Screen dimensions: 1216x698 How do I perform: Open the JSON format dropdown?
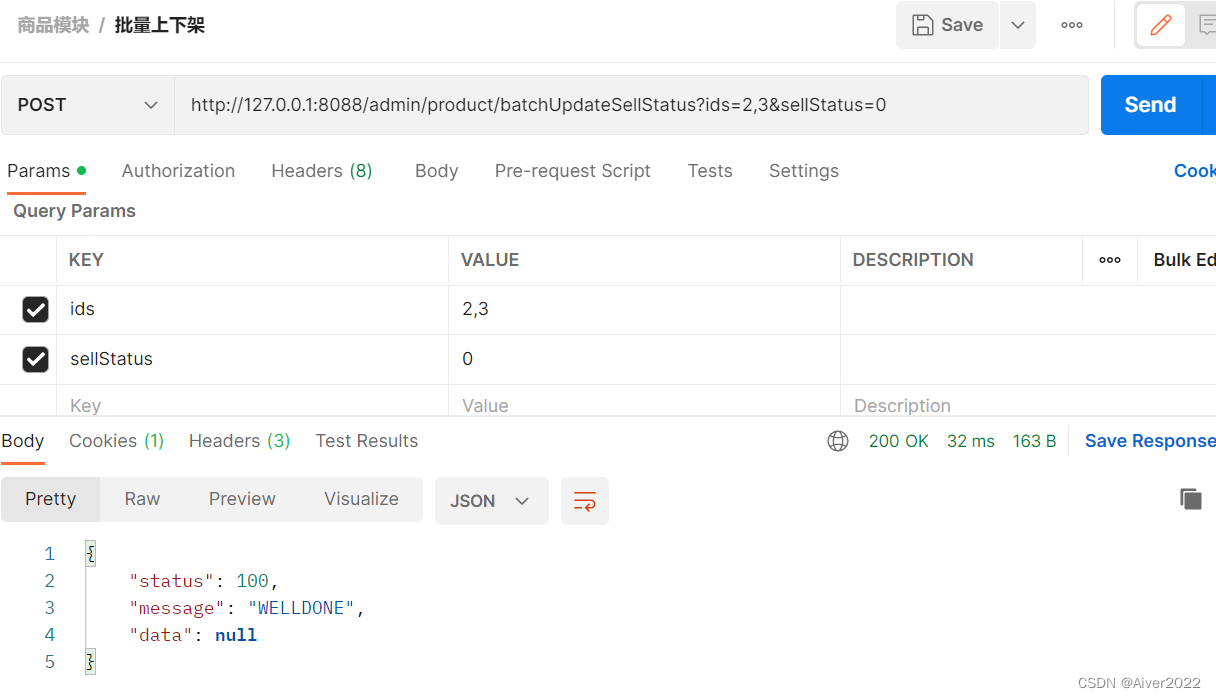[491, 501]
